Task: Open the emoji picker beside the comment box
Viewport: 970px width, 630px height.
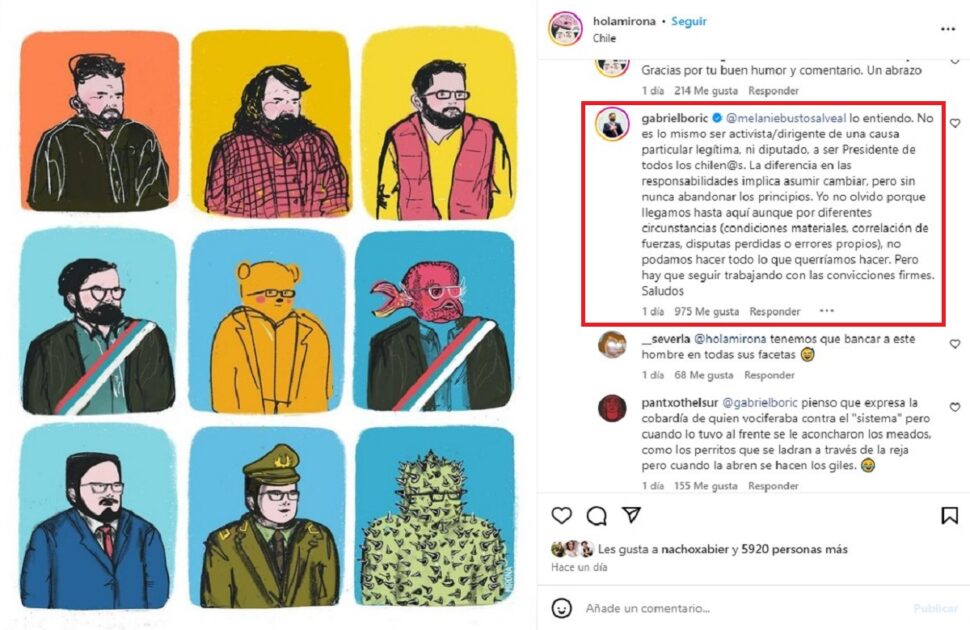Action: coord(562,608)
